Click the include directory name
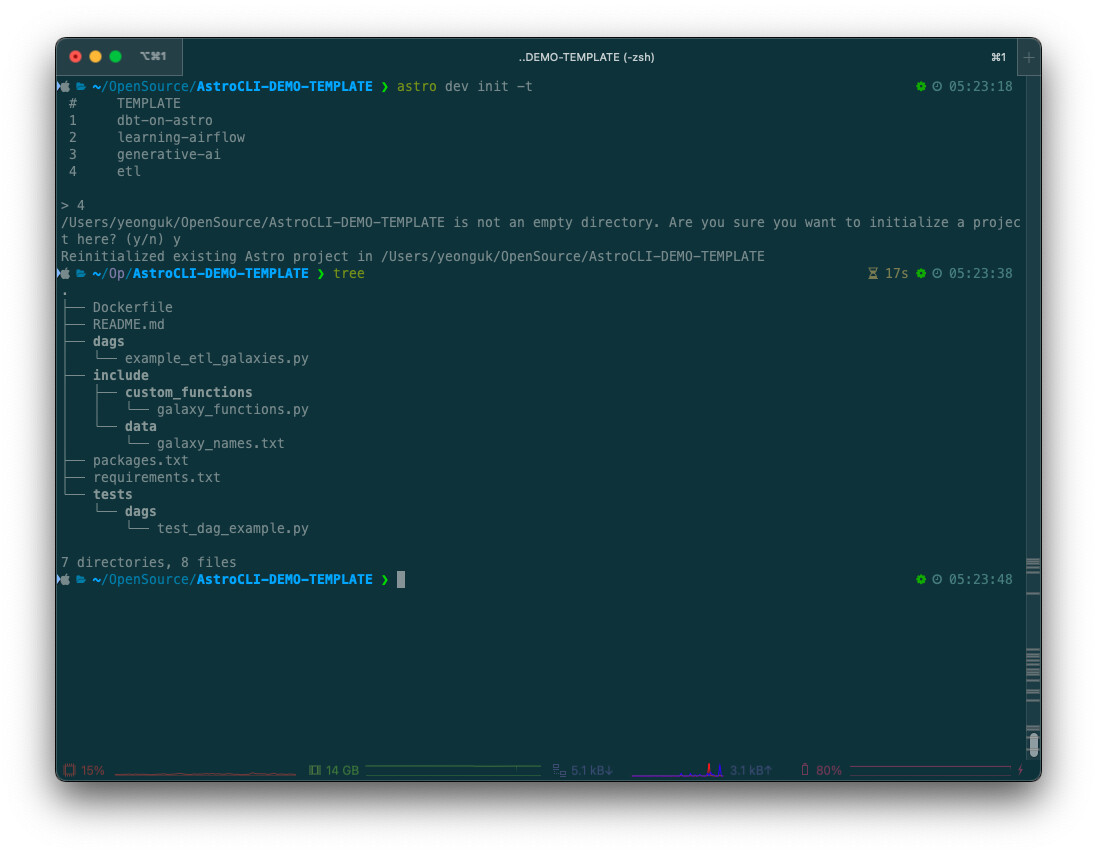1097x855 pixels. pyautogui.click(x=120, y=375)
